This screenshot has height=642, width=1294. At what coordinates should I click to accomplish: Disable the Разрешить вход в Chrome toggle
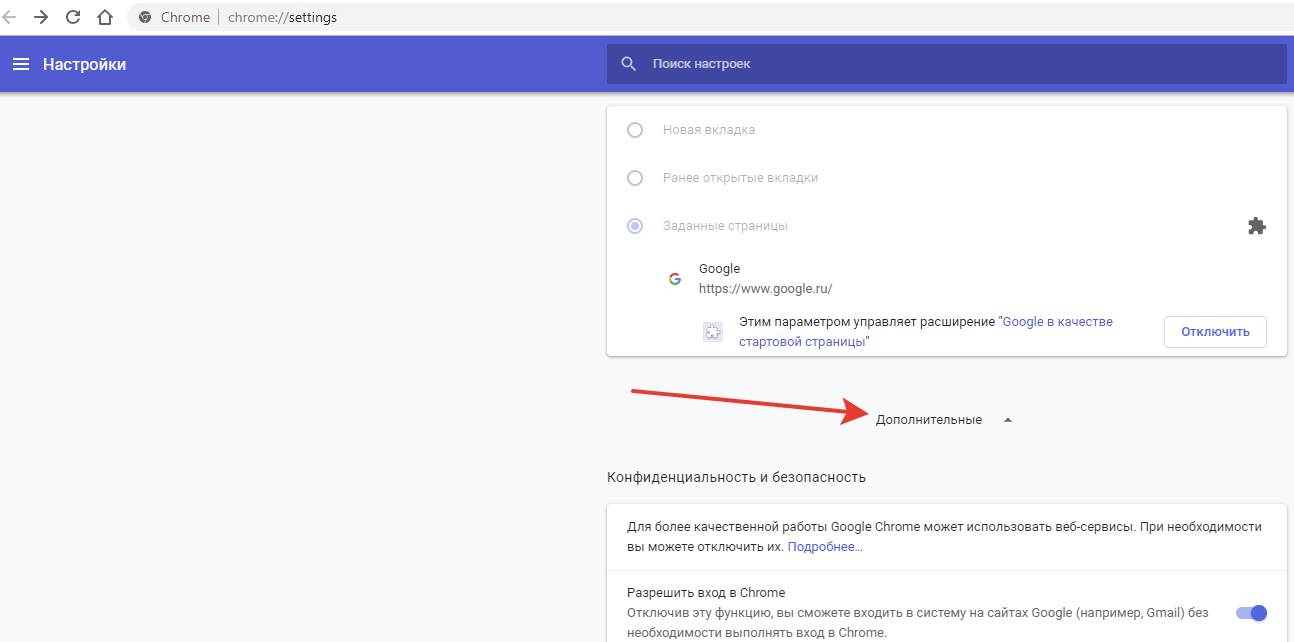[1251, 613]
